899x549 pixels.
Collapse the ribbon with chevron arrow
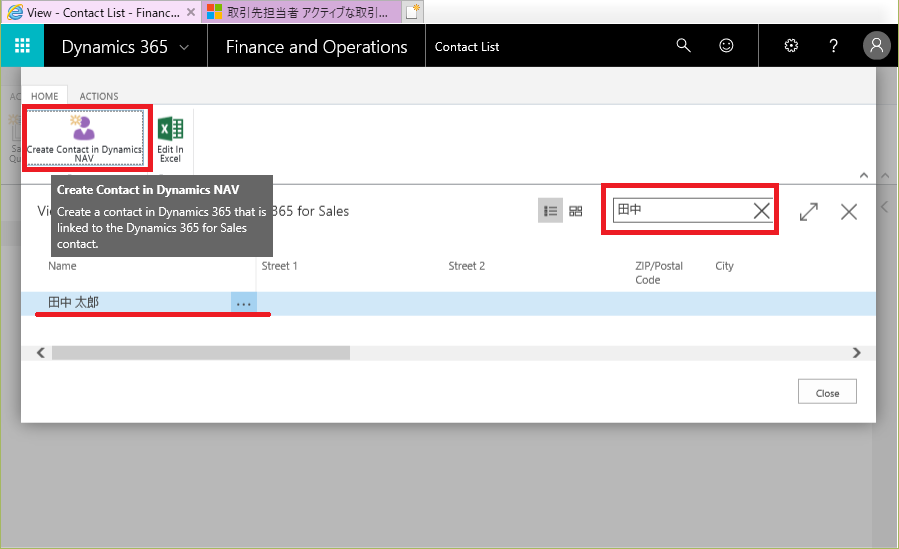point(863,175)
